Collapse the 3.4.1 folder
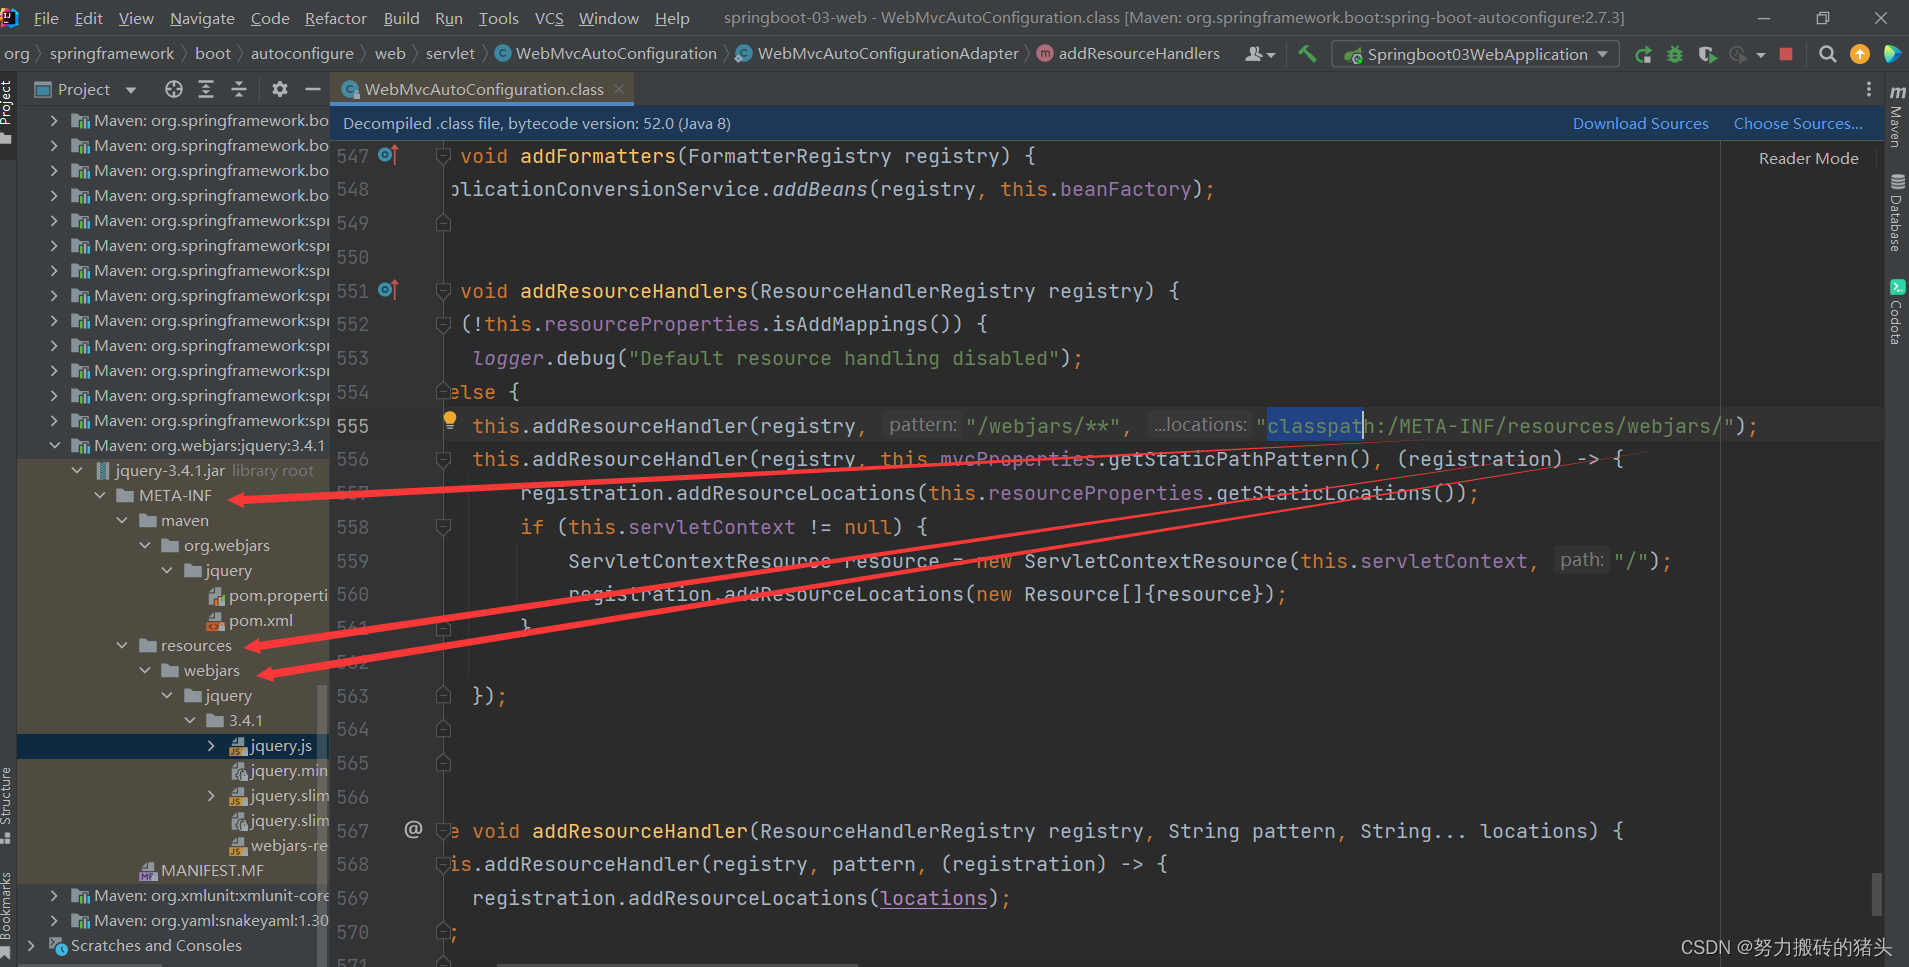1909x967 pixels. 190,720
